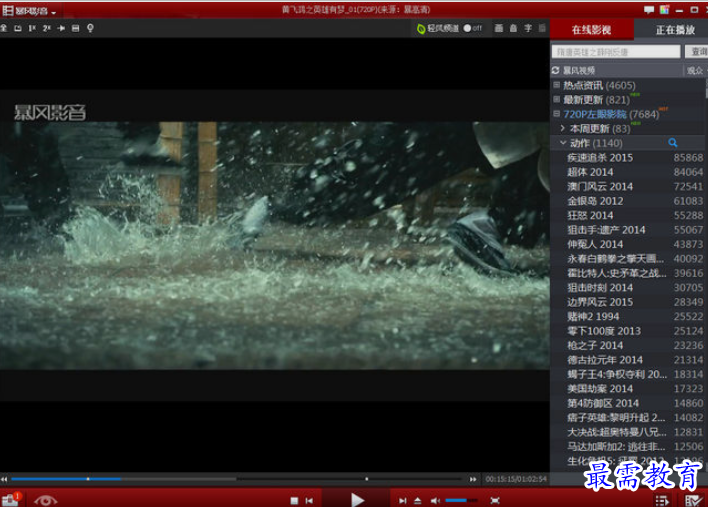Image resolution: width=708 pixels, height=507 pixels.
Task: Click the 查询 search button
Action: (x=698, y=52)
